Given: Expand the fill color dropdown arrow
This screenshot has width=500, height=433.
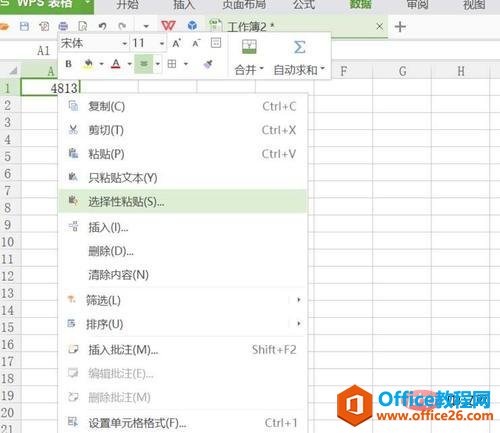Looking at the screenshot, I should click(101, 64).
